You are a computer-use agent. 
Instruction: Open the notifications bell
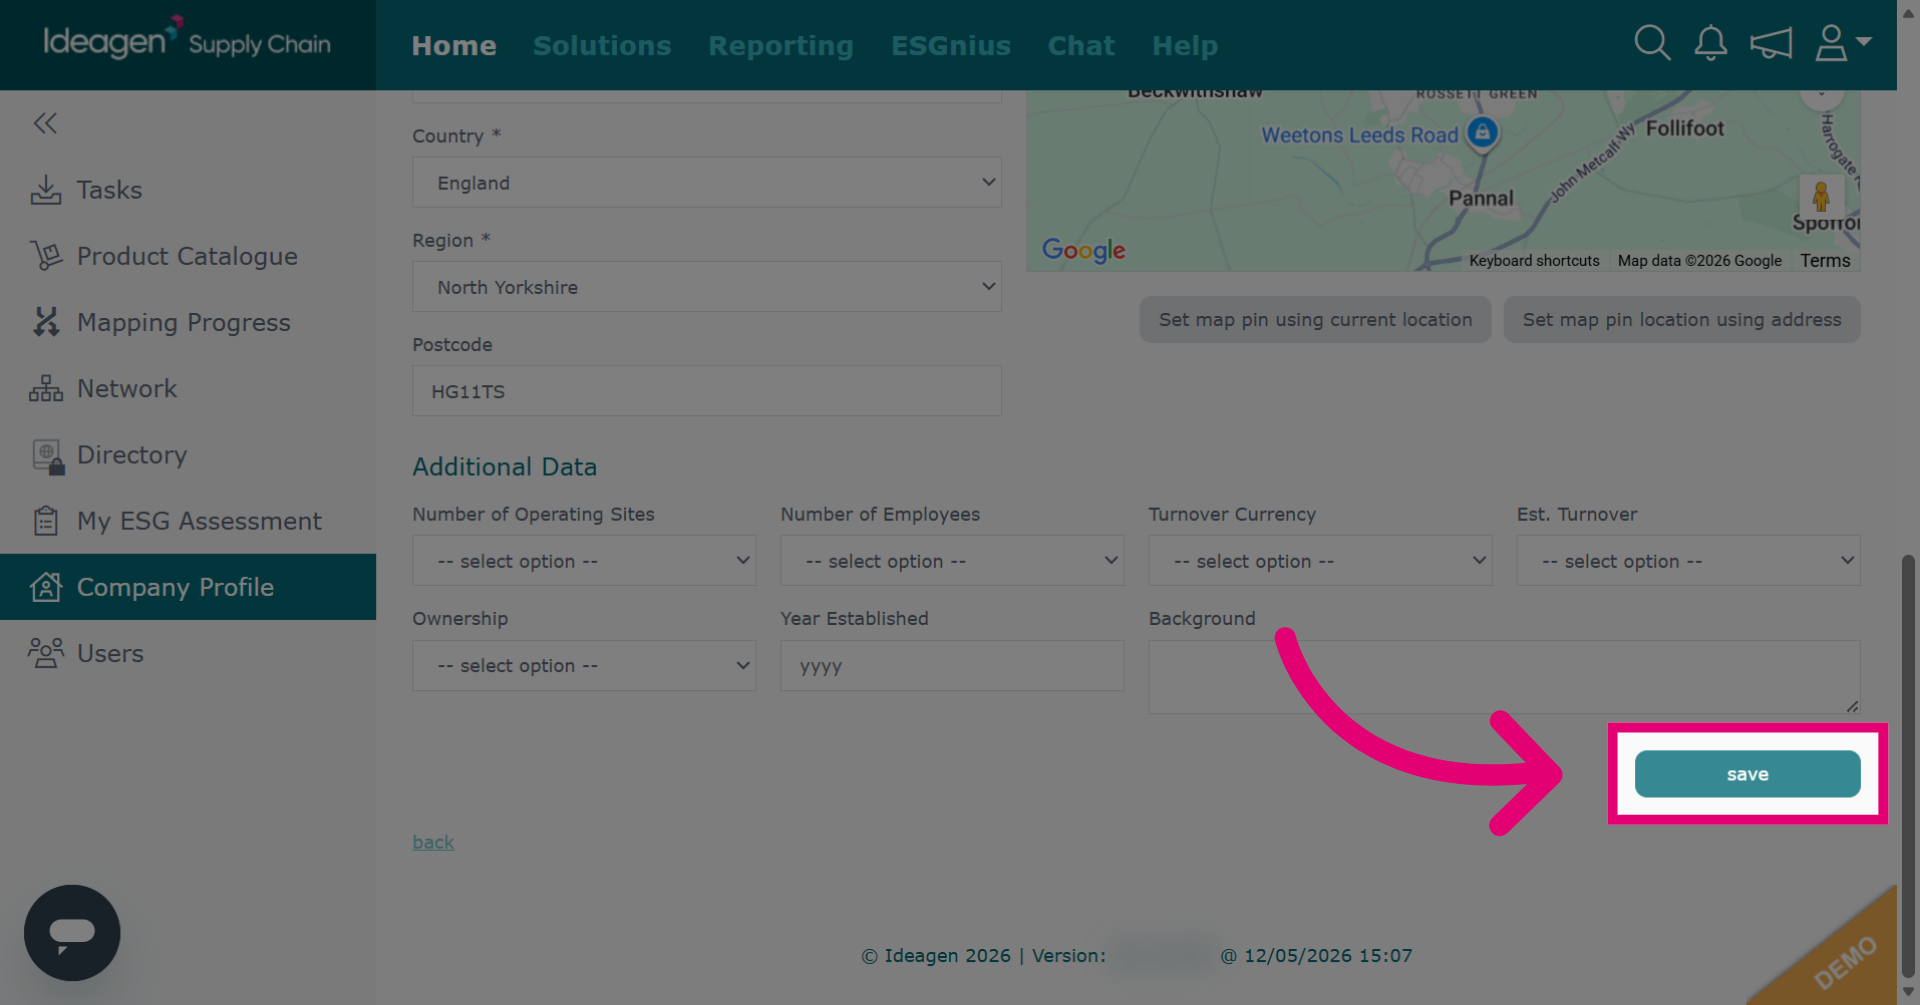1710,43
